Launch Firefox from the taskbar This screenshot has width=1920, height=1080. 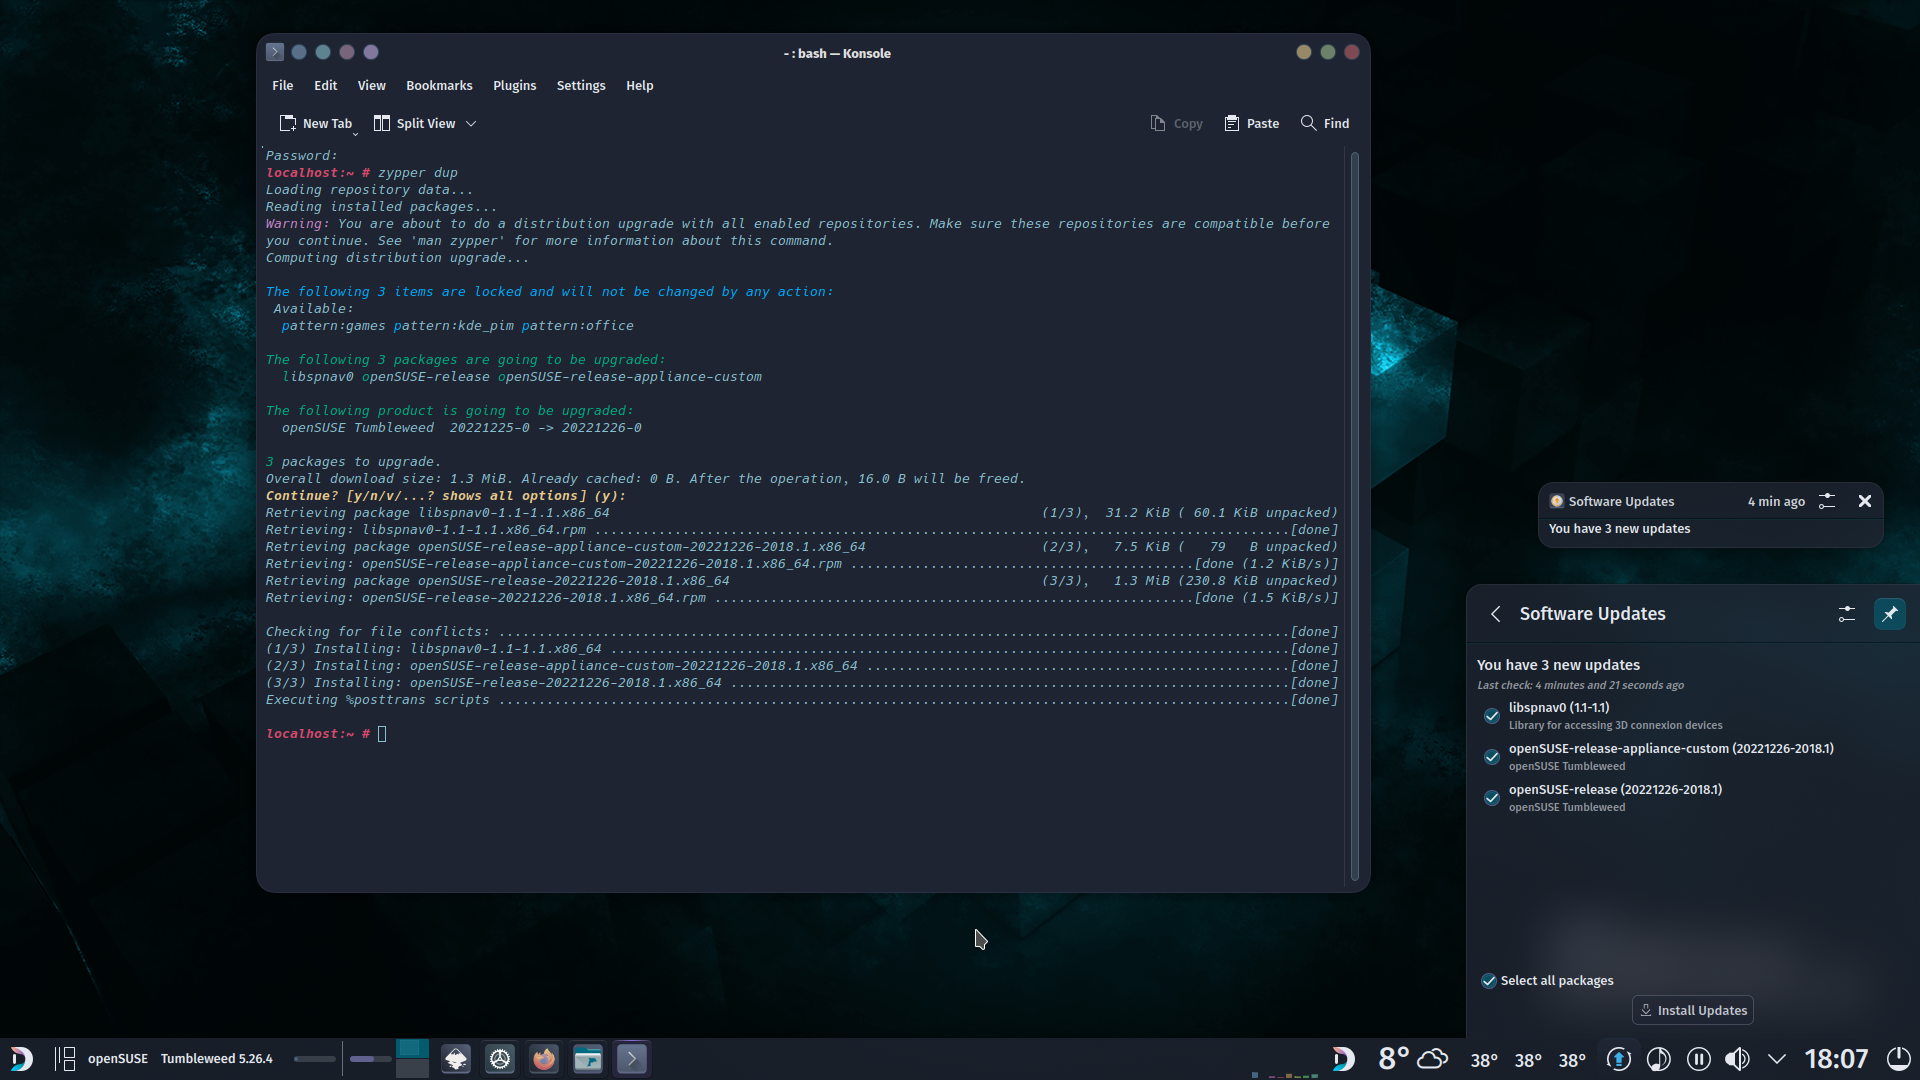click(x=544, y=1058)
